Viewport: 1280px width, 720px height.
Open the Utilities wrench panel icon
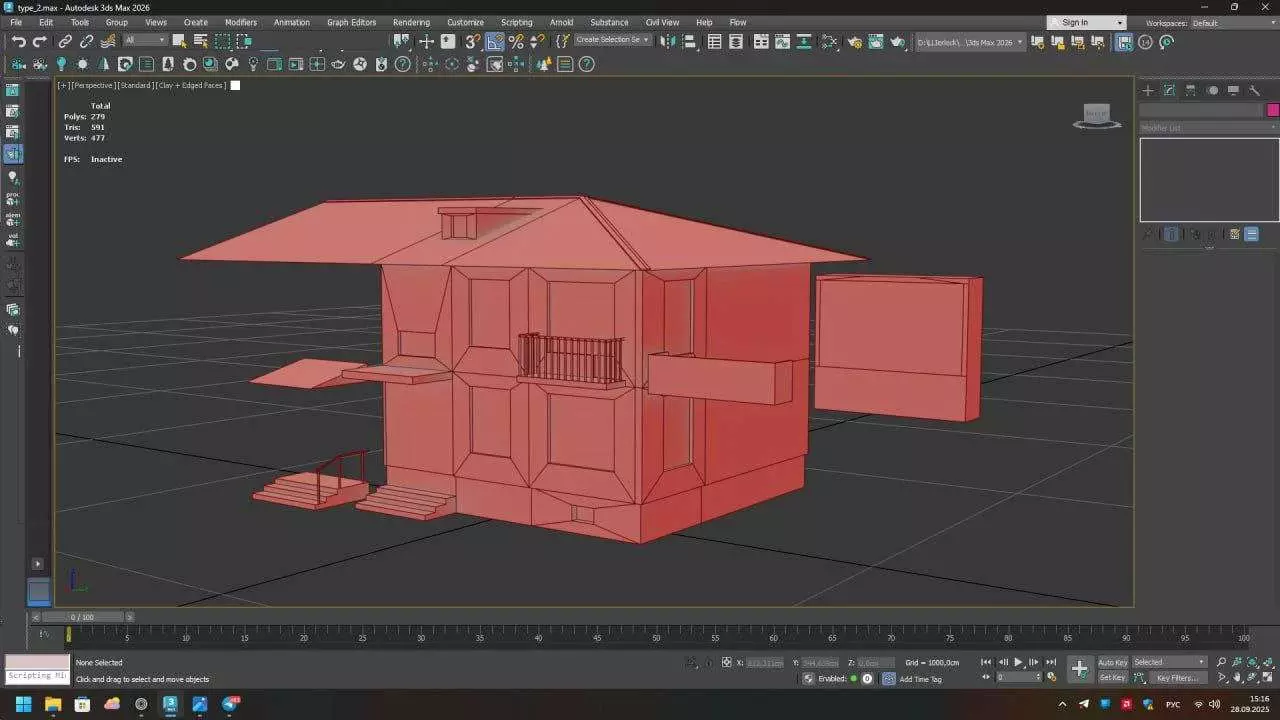1254,90
